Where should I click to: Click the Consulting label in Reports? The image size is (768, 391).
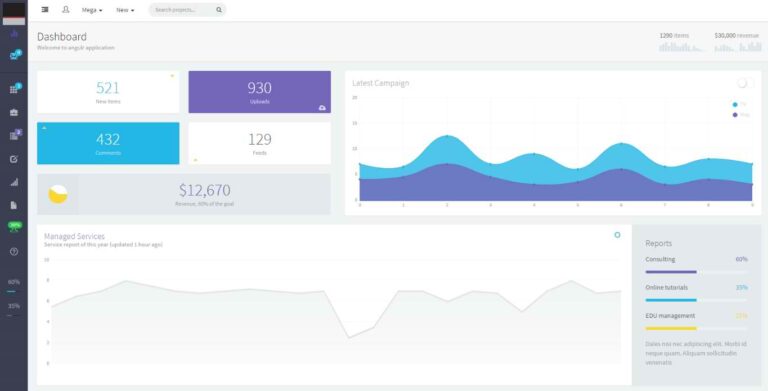click(x=660, y=259)
